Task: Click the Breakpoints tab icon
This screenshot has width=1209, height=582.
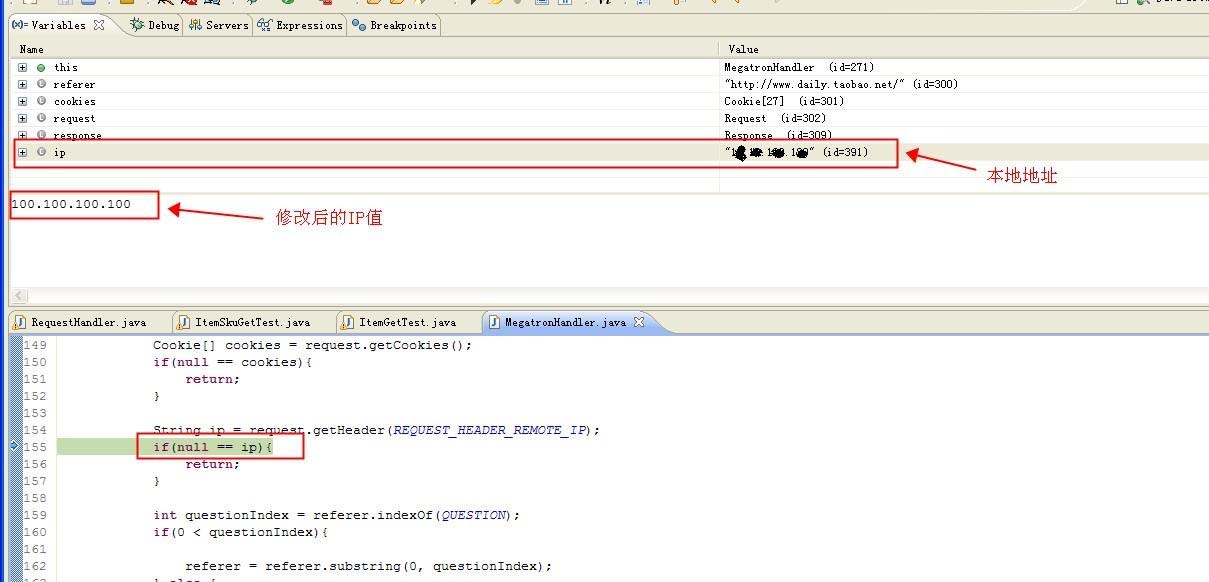Action: (x=359, y=25)
